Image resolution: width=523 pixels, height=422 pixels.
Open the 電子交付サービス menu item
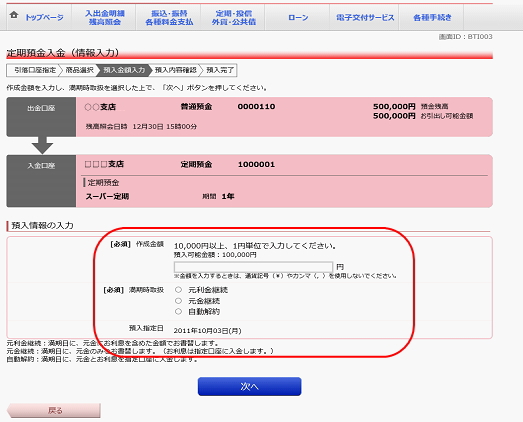pos(365,17)
